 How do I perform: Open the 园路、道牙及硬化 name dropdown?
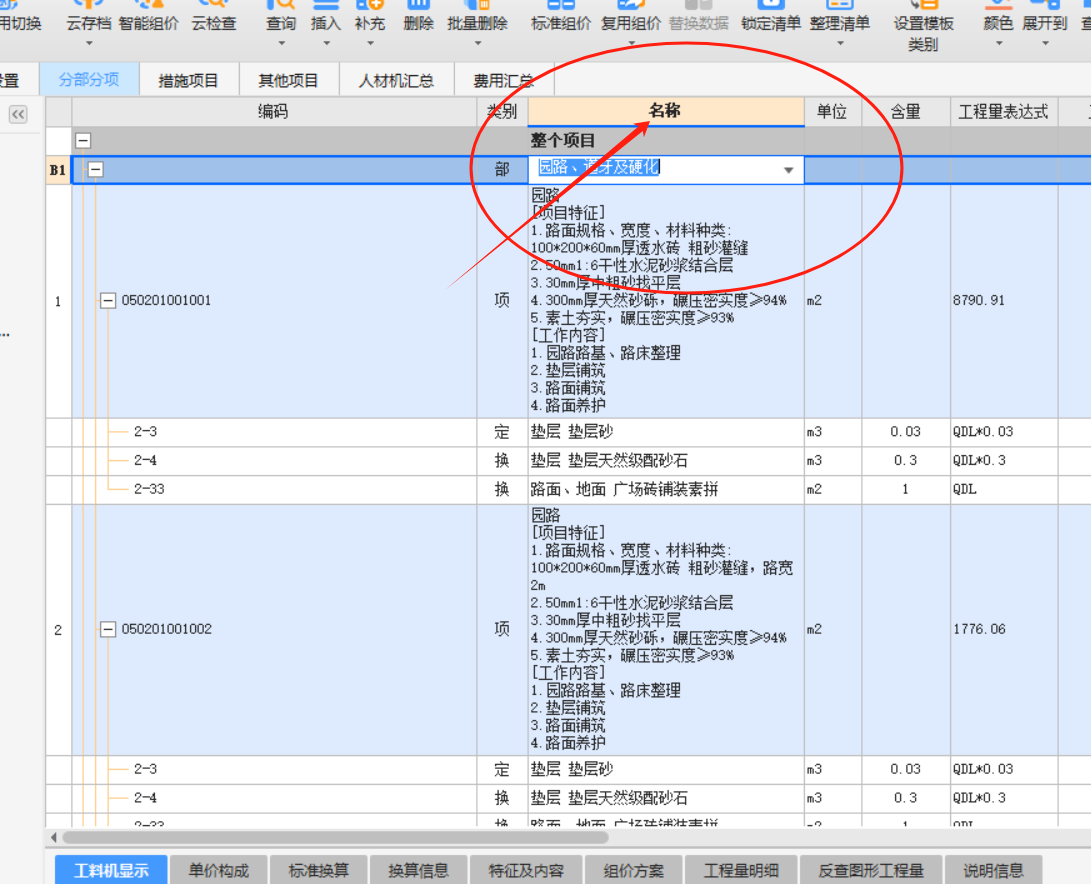click(x=788, y=170)
